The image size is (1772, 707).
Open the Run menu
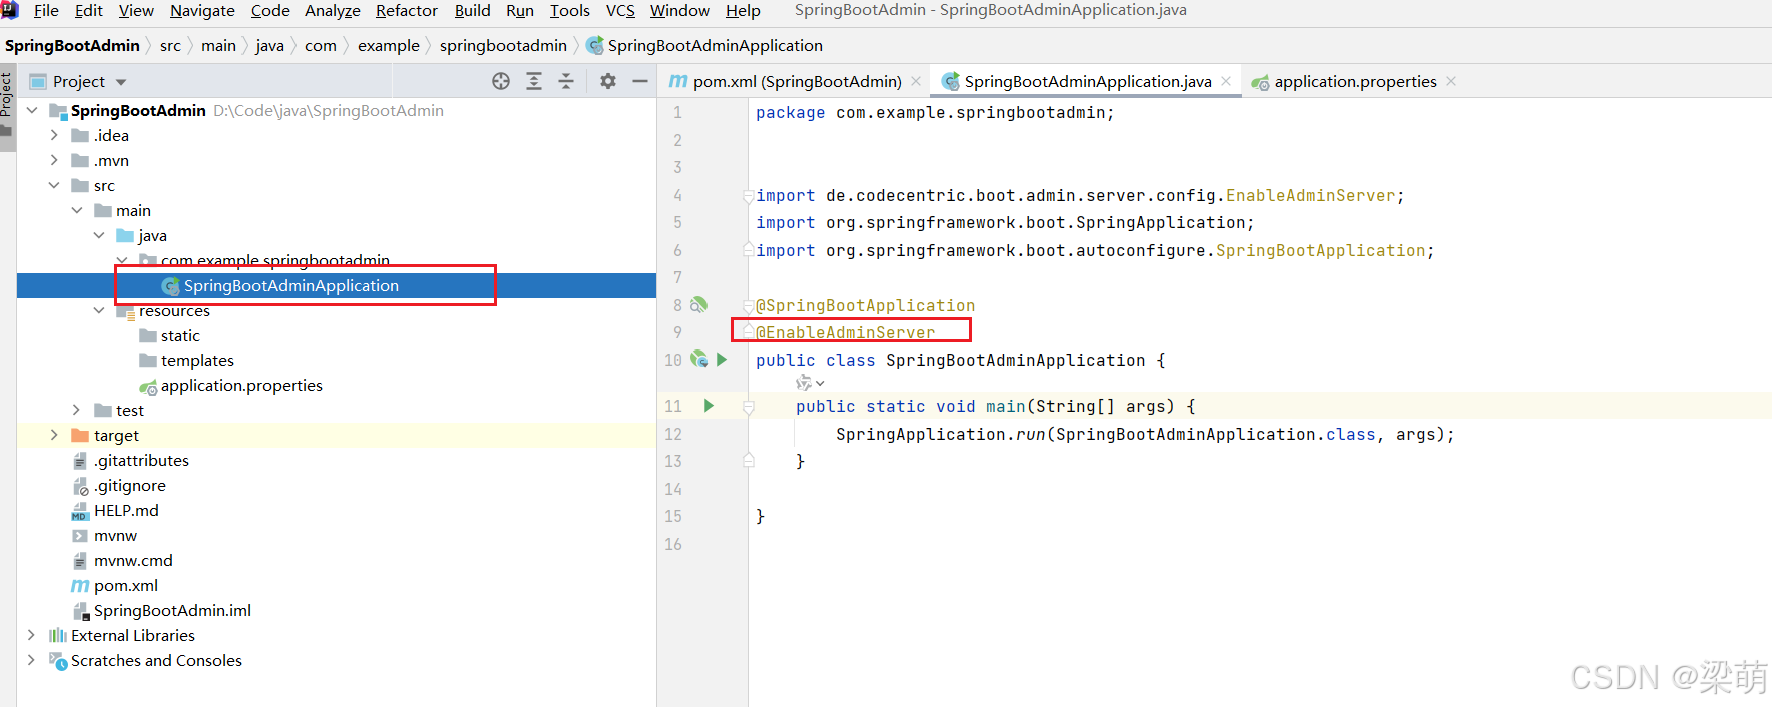pyautogui.click(x=520, y=10)
